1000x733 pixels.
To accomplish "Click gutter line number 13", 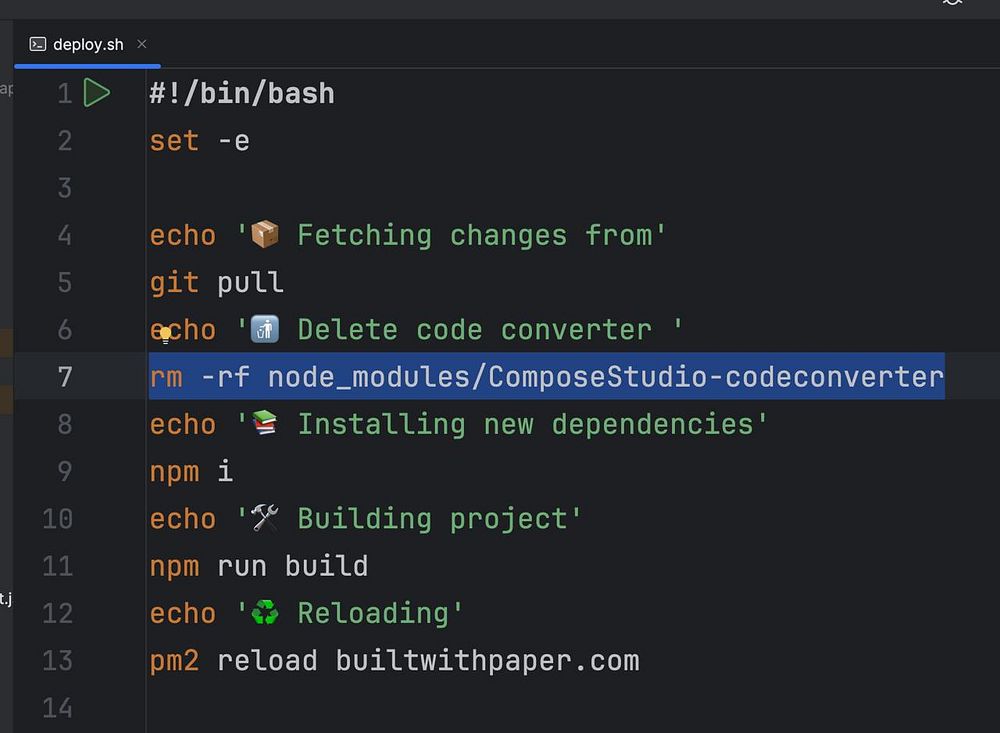I will click(56, 661).
